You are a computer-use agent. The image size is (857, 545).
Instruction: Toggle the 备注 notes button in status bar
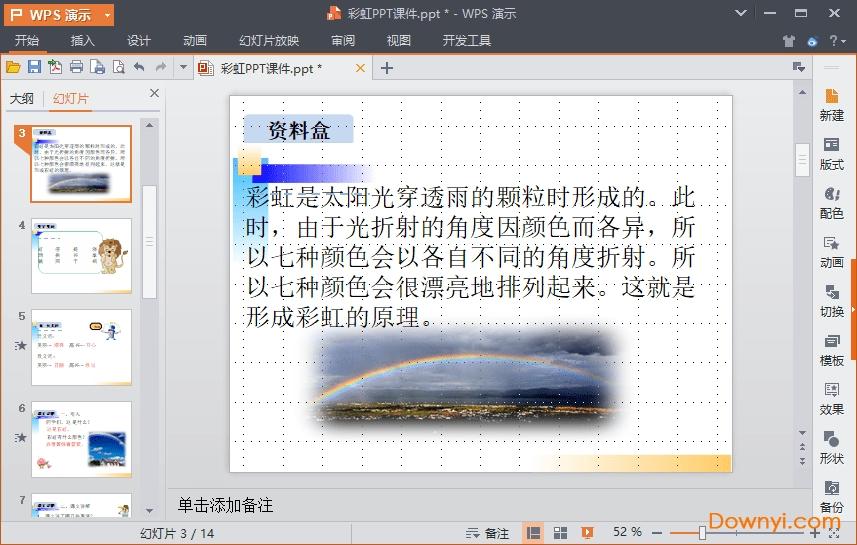click(x=488, y=533)
